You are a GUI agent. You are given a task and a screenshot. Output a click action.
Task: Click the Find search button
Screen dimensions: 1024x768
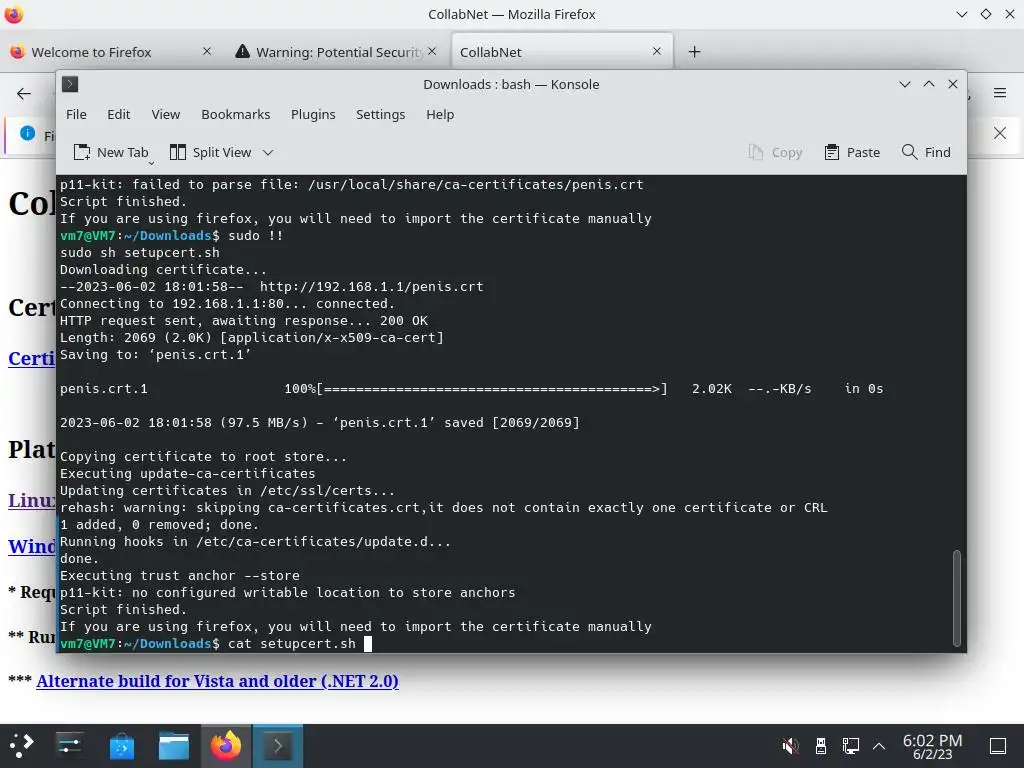click(926, 152)
